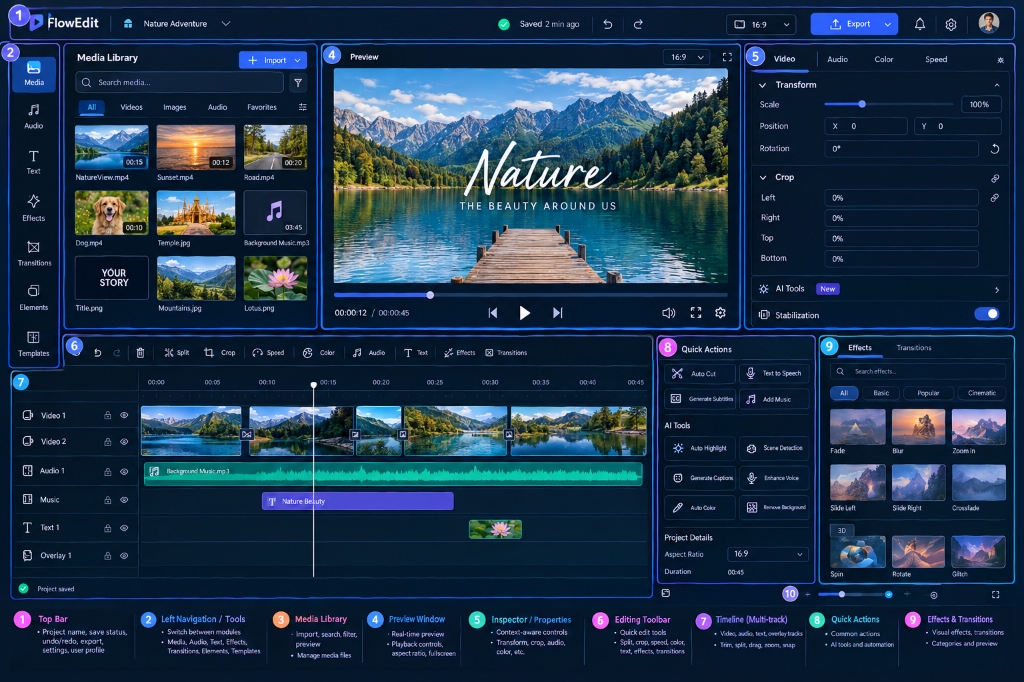Viewport: 1024px width, 682px height.
Task: Select the Favorites tab in Media Library
Action: point(262,107)
